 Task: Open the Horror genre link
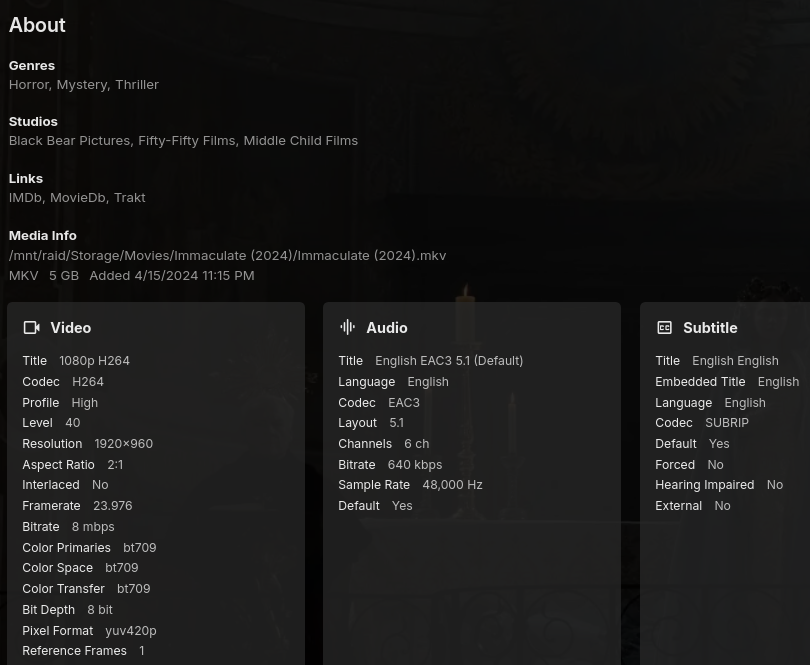[28, 84]
